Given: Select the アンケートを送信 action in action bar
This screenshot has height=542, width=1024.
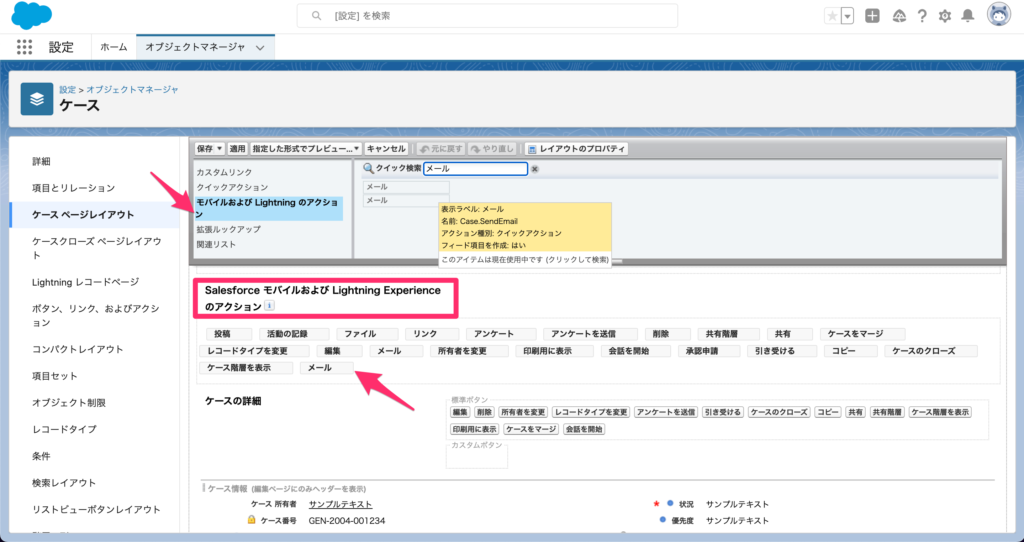Looking at the screenshot, I should (590, 334).
